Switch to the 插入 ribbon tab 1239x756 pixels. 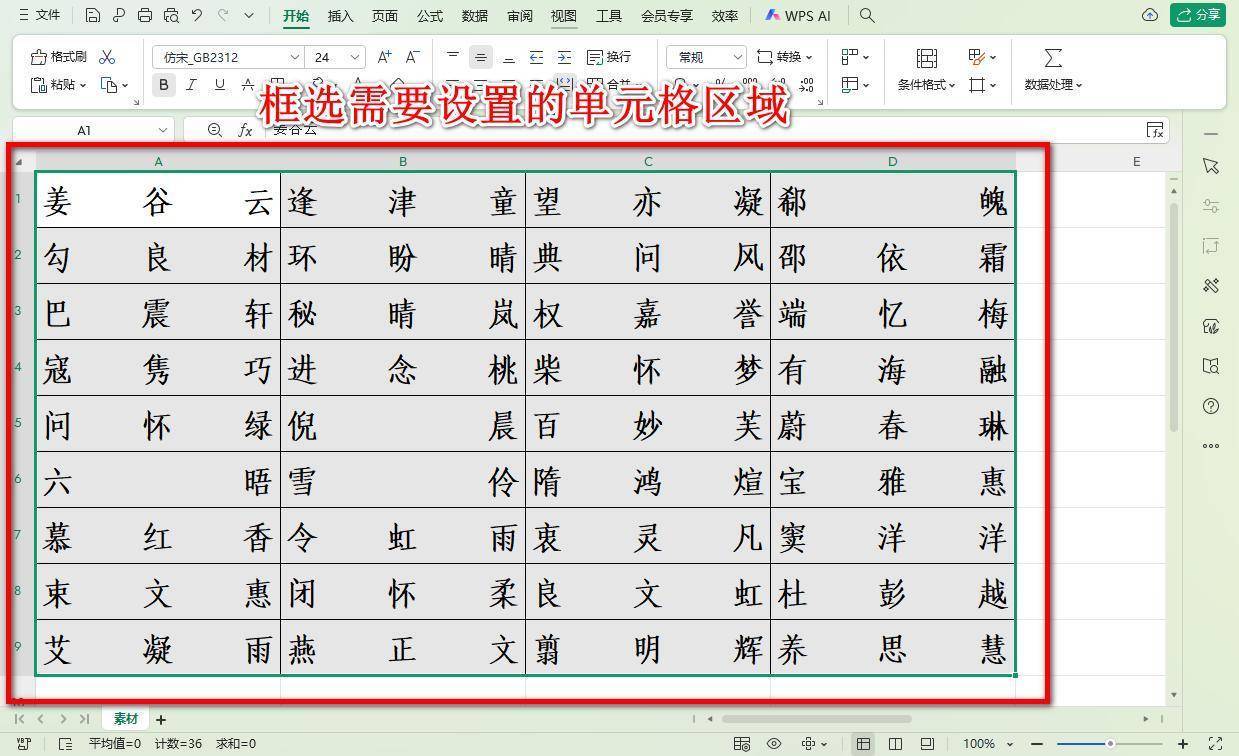[339, 15]
